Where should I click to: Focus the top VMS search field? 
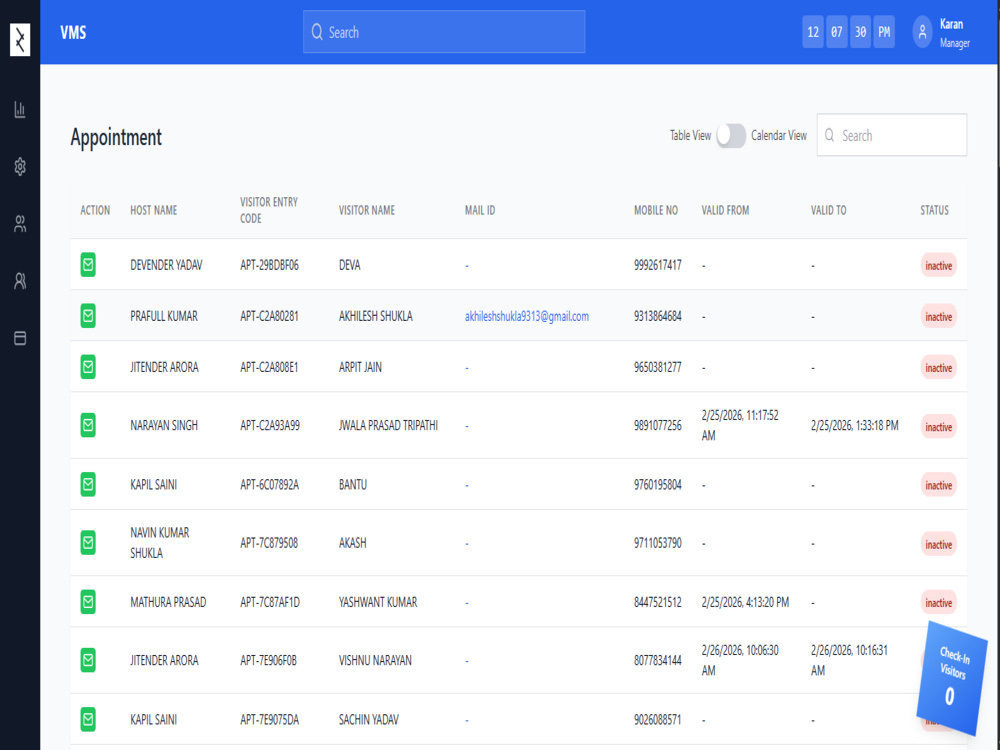444,32
